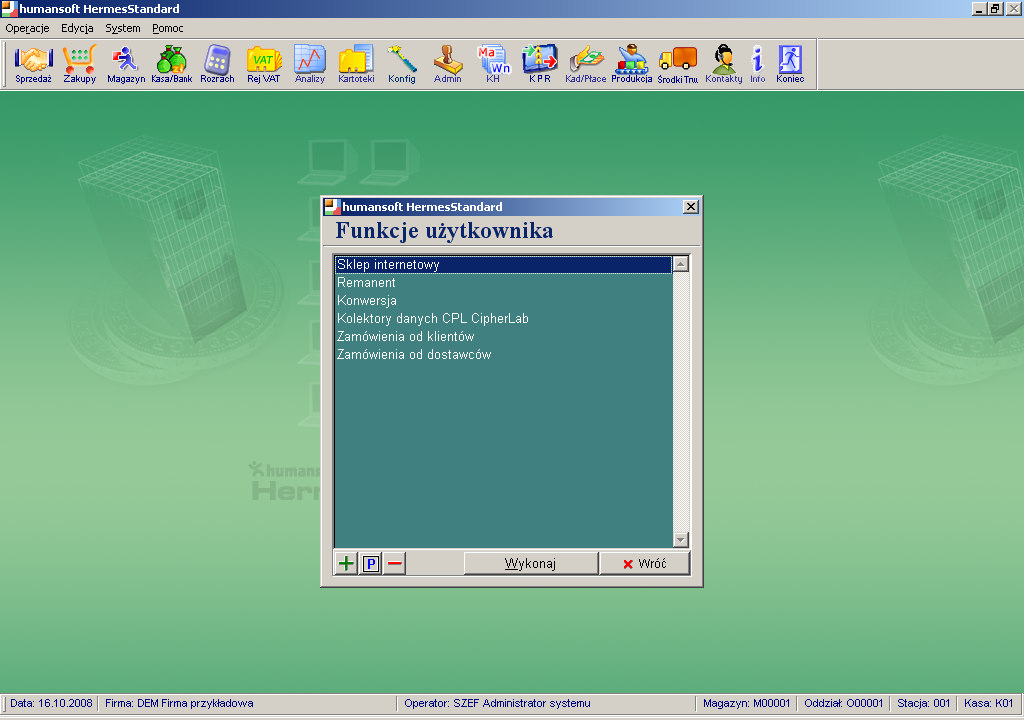
Task: Select Zamówienia od dostawców
Action: (x=503, y=355)
